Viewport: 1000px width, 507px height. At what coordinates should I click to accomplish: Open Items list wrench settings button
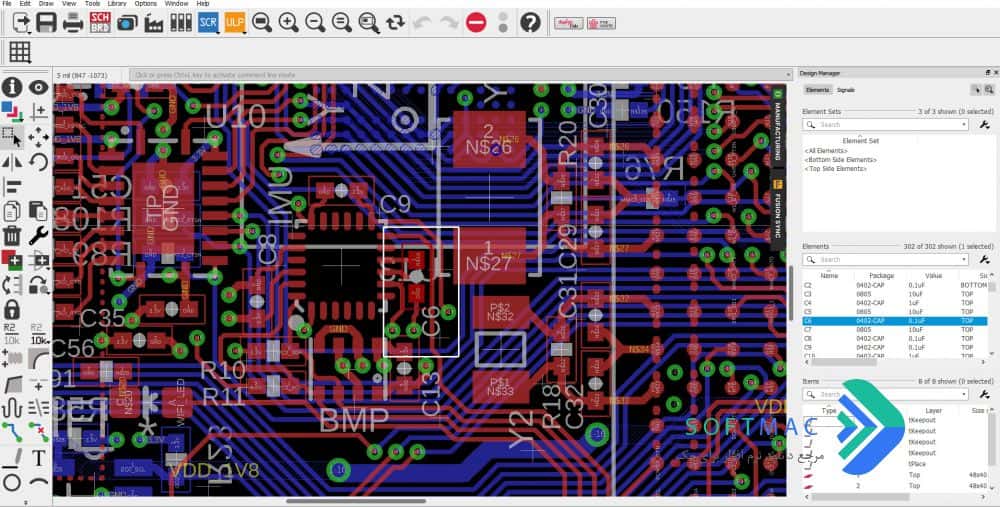[984, 395]
